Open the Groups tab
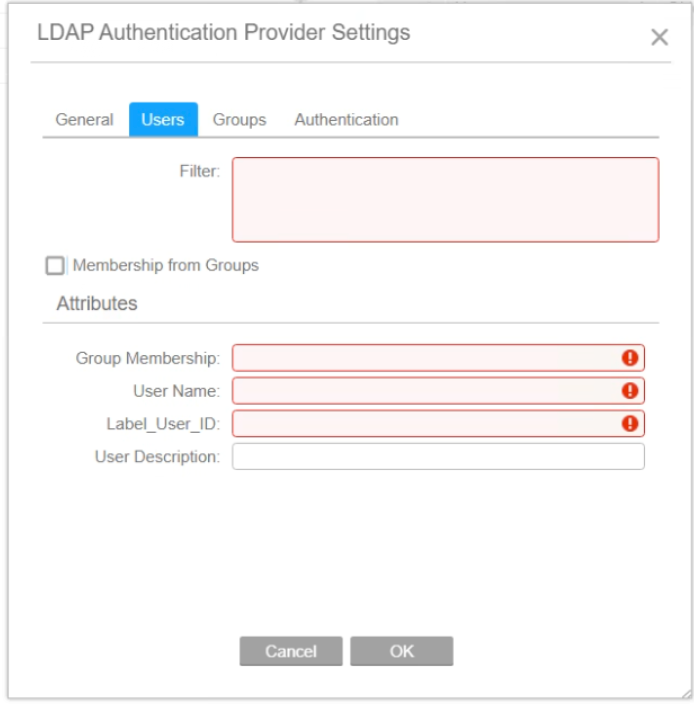The width and height of the screenshot is (694, 708). 239,120
